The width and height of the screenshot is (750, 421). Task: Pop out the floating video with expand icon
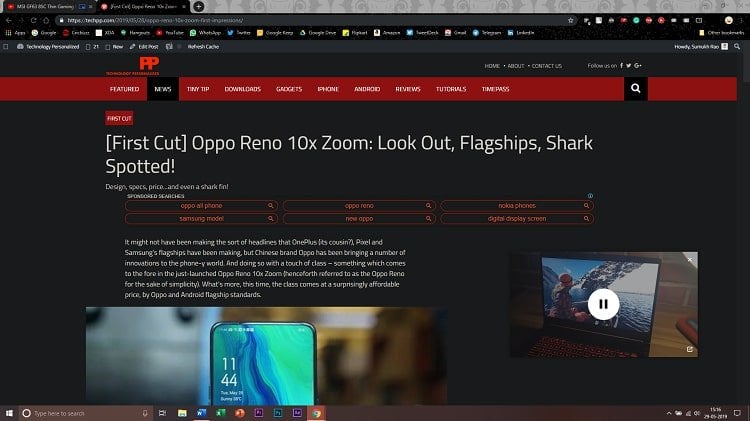coord(690,349)
